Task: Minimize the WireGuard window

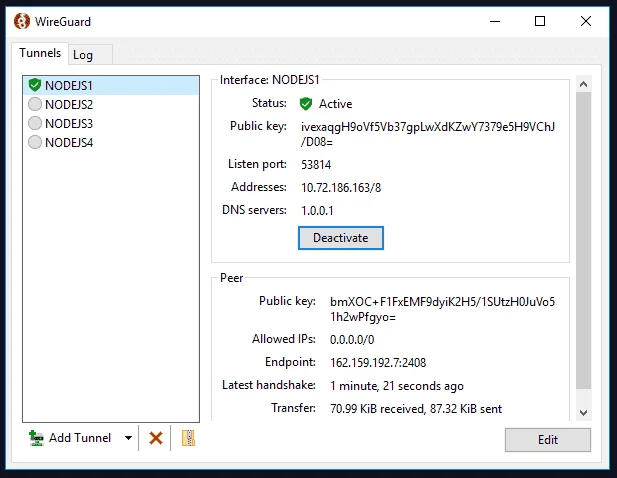Action: (495, 21)
